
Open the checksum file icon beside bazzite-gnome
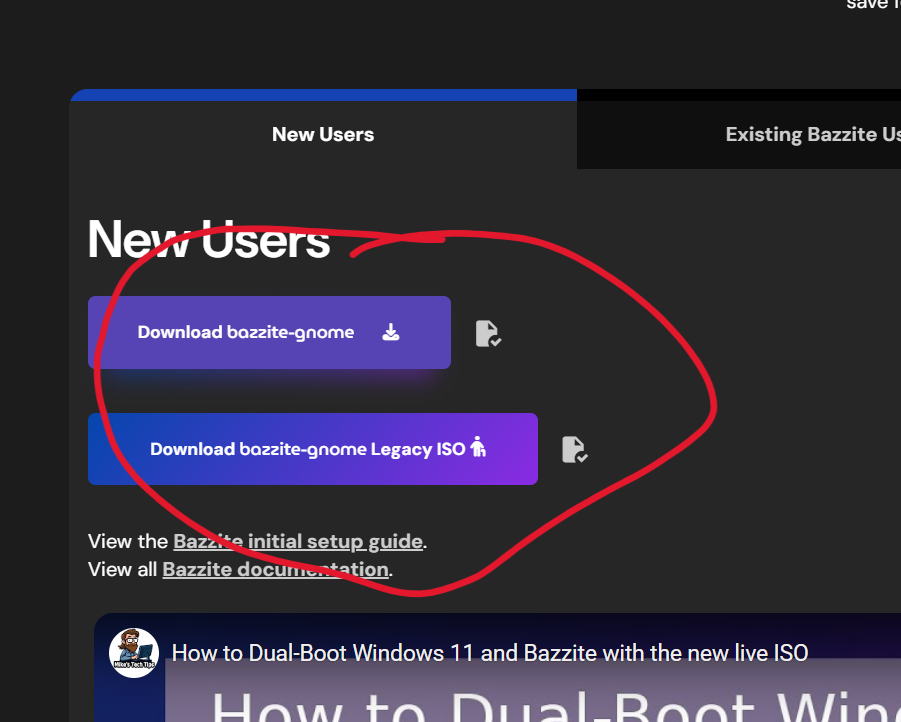click(488, 333)
